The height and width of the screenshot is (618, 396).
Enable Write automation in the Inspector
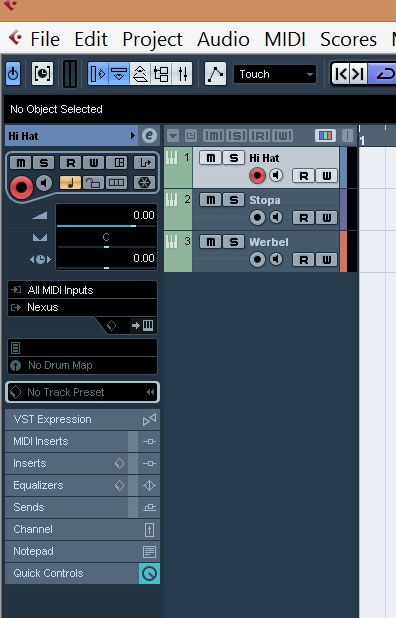(93, 162)
